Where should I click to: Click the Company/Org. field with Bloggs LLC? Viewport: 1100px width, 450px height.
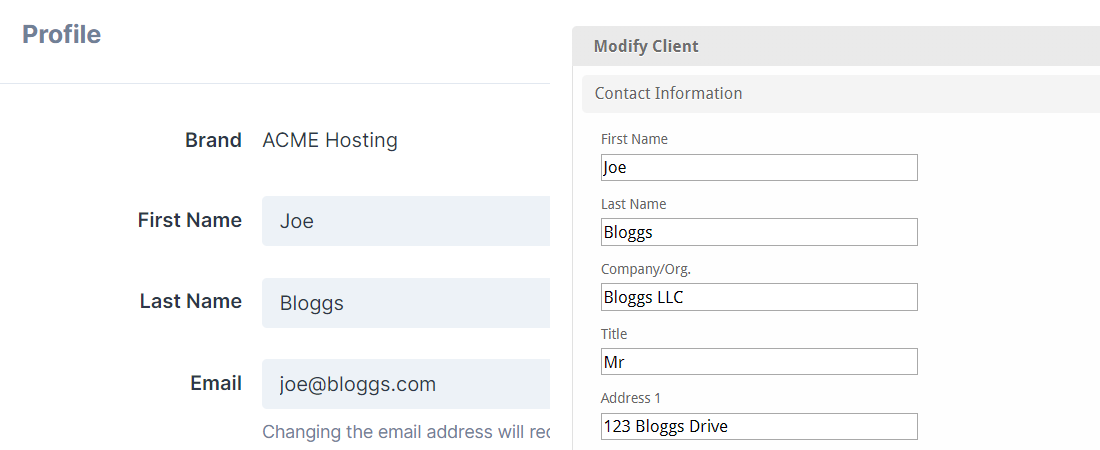click(x=759, y=297)
